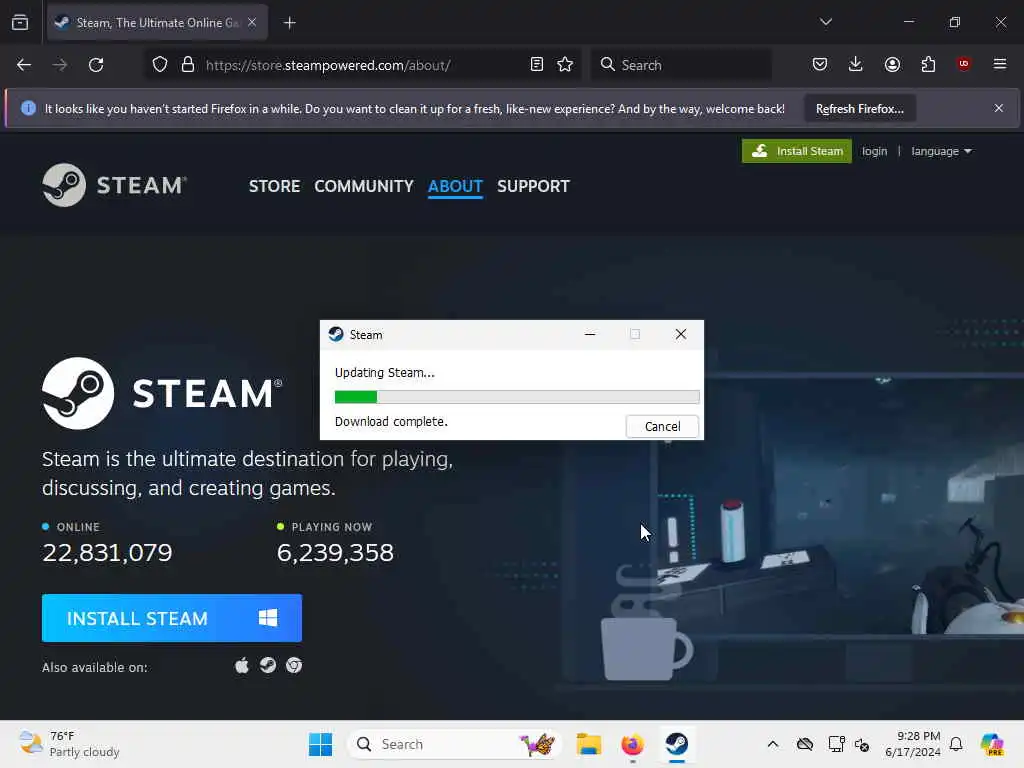The height and width of the screenshot is (768, 1024).
Task: Open the Firefox hamburger menu
Action: [1000, 64]
